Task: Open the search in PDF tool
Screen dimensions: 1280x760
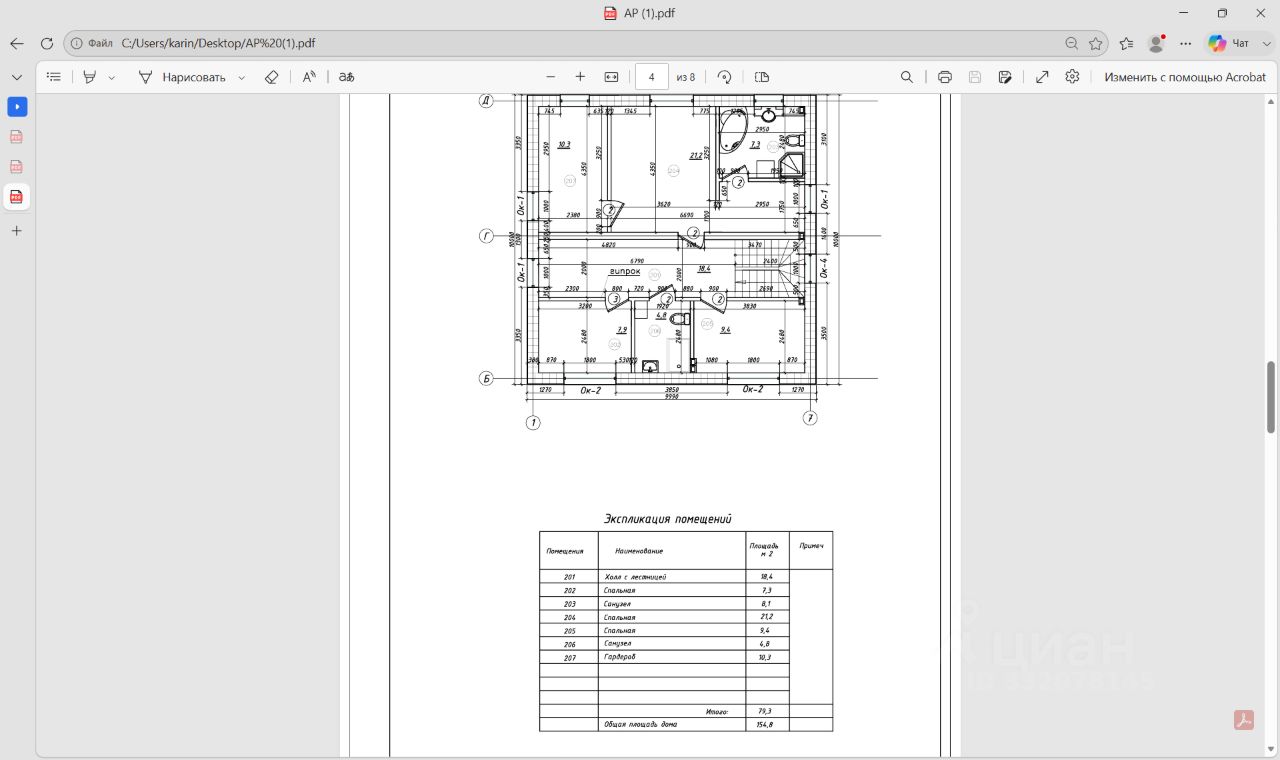Action: [x=907, y=77]
